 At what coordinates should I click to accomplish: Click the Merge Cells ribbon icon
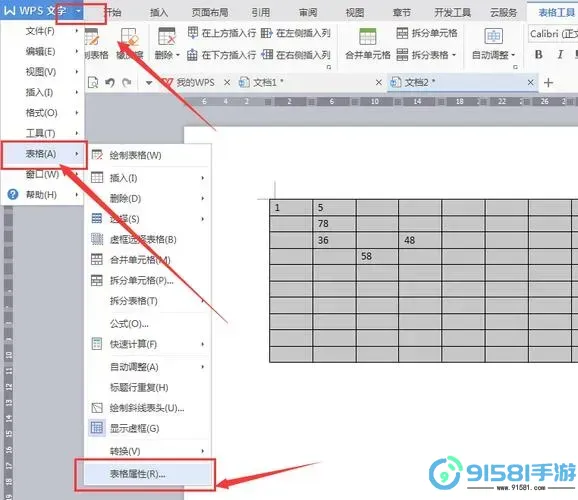[368, 36]
